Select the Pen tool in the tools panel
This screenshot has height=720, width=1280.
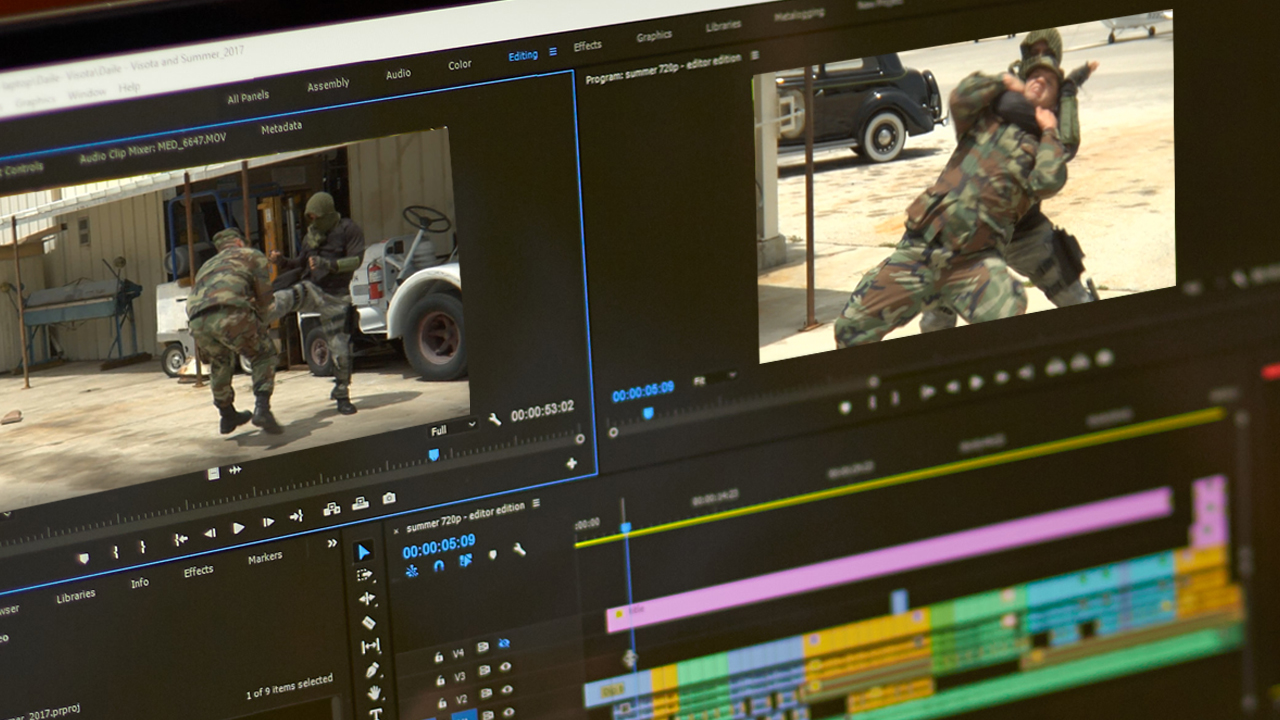tap(373, 669)
